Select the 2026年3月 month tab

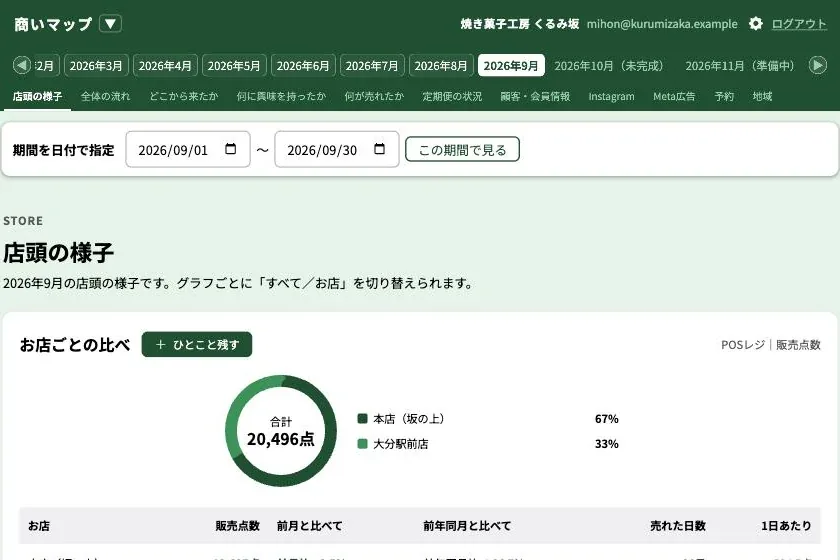pyautogui.click(x=96, y=65)
